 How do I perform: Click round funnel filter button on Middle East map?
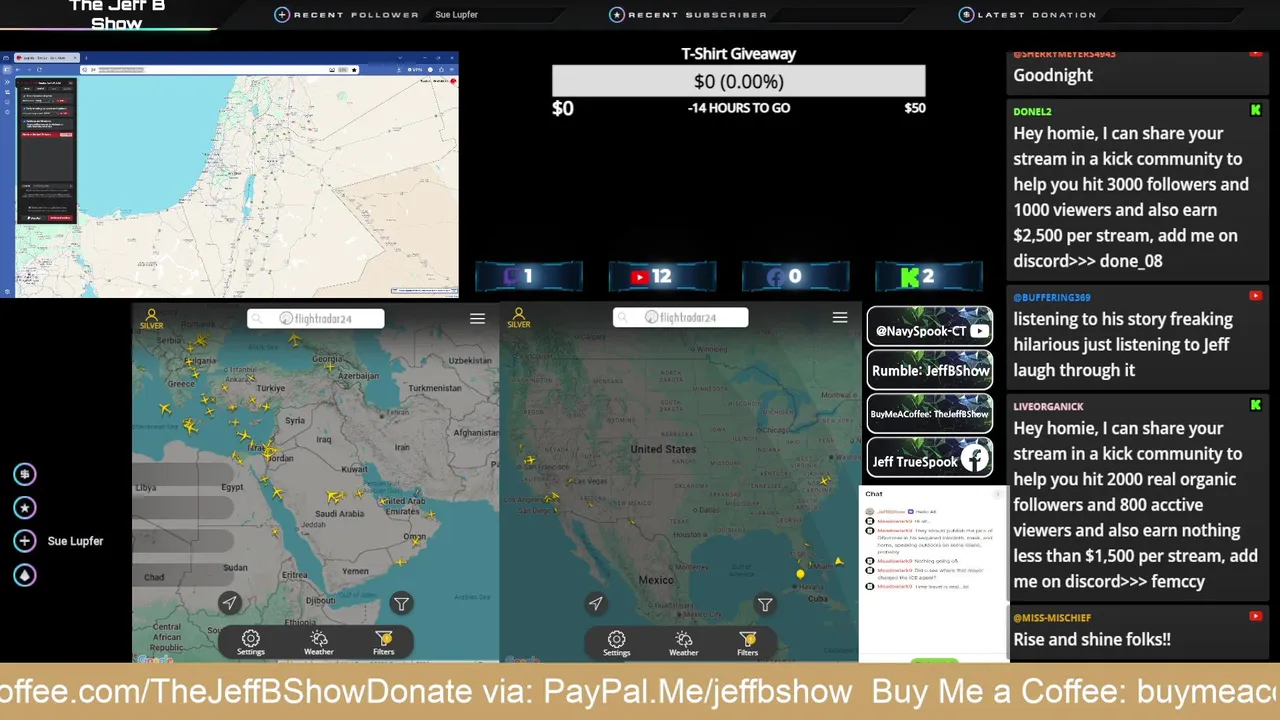(401, 603)
